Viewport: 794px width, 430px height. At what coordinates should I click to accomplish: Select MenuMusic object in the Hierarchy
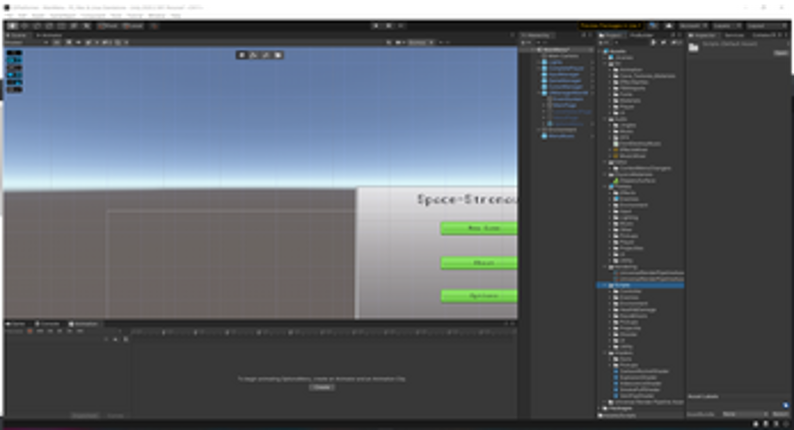coord(561,136)
